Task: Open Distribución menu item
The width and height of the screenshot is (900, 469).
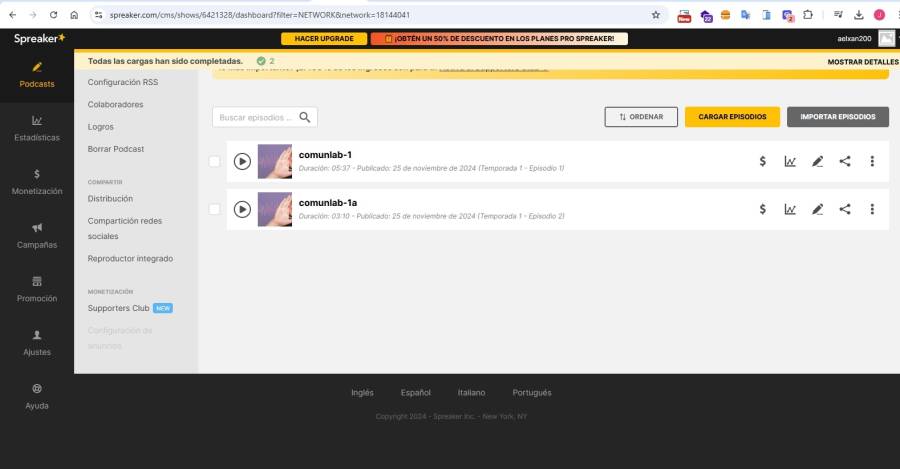Action: click(110, 199)
